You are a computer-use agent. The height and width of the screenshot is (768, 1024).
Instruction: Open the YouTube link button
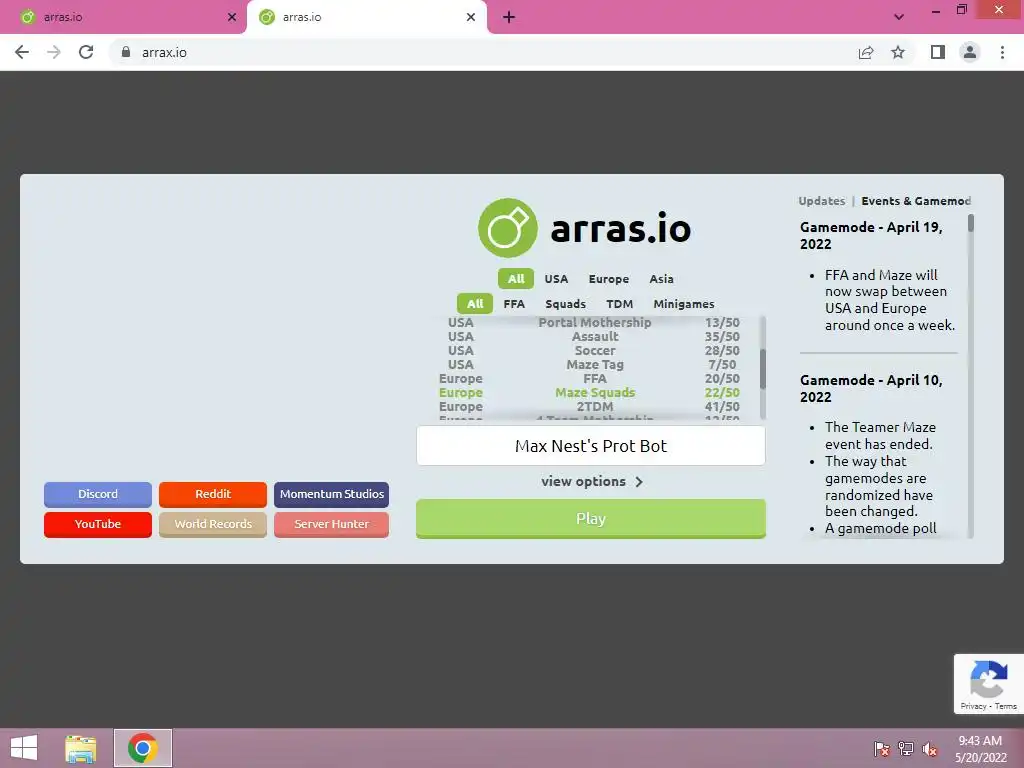98,524
